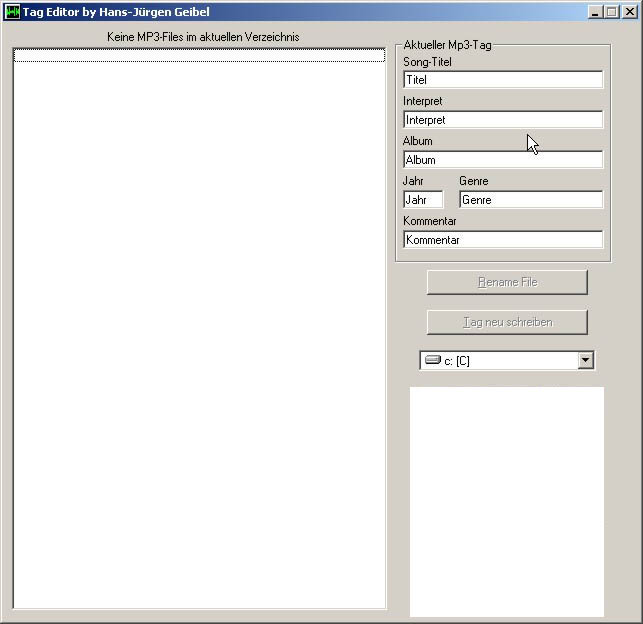This screenshot has height=624, width=643.
Task: Click the 'Aktueller Mp3-Tag' group heading
Action: click(447, 46)
